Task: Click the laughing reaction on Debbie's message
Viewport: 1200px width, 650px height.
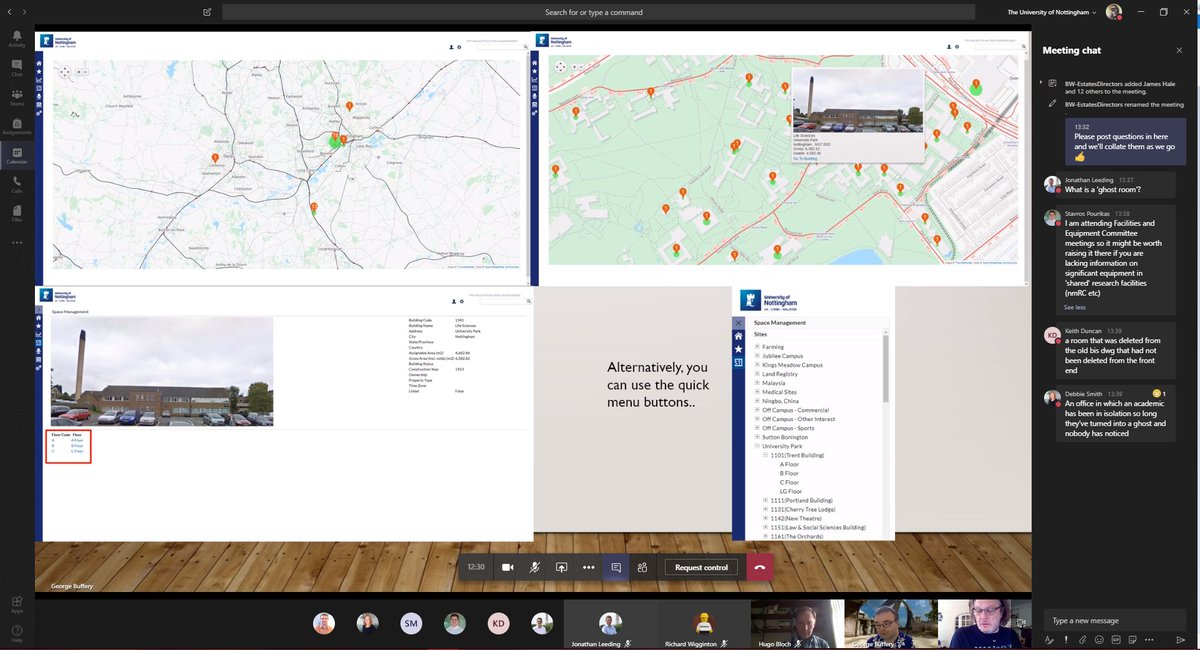Action: click(x=1156, y=393)
